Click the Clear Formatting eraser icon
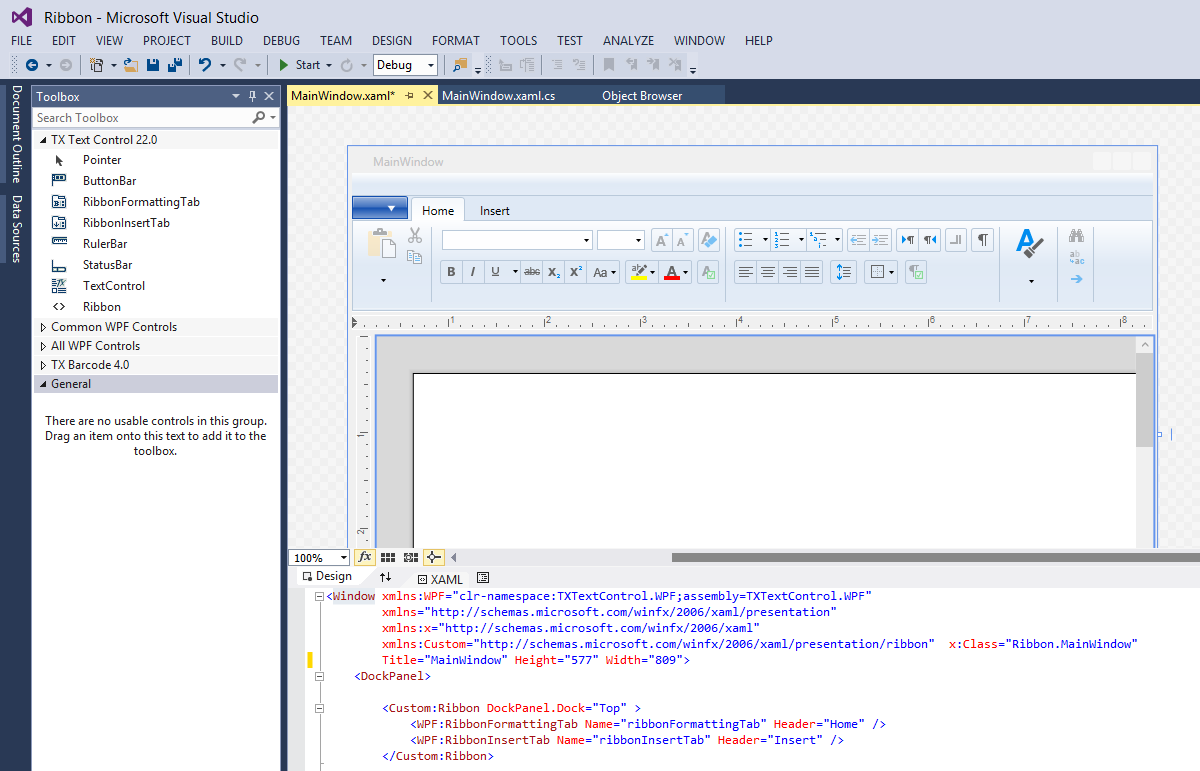The image size is (1200, 771). point(708,240)
